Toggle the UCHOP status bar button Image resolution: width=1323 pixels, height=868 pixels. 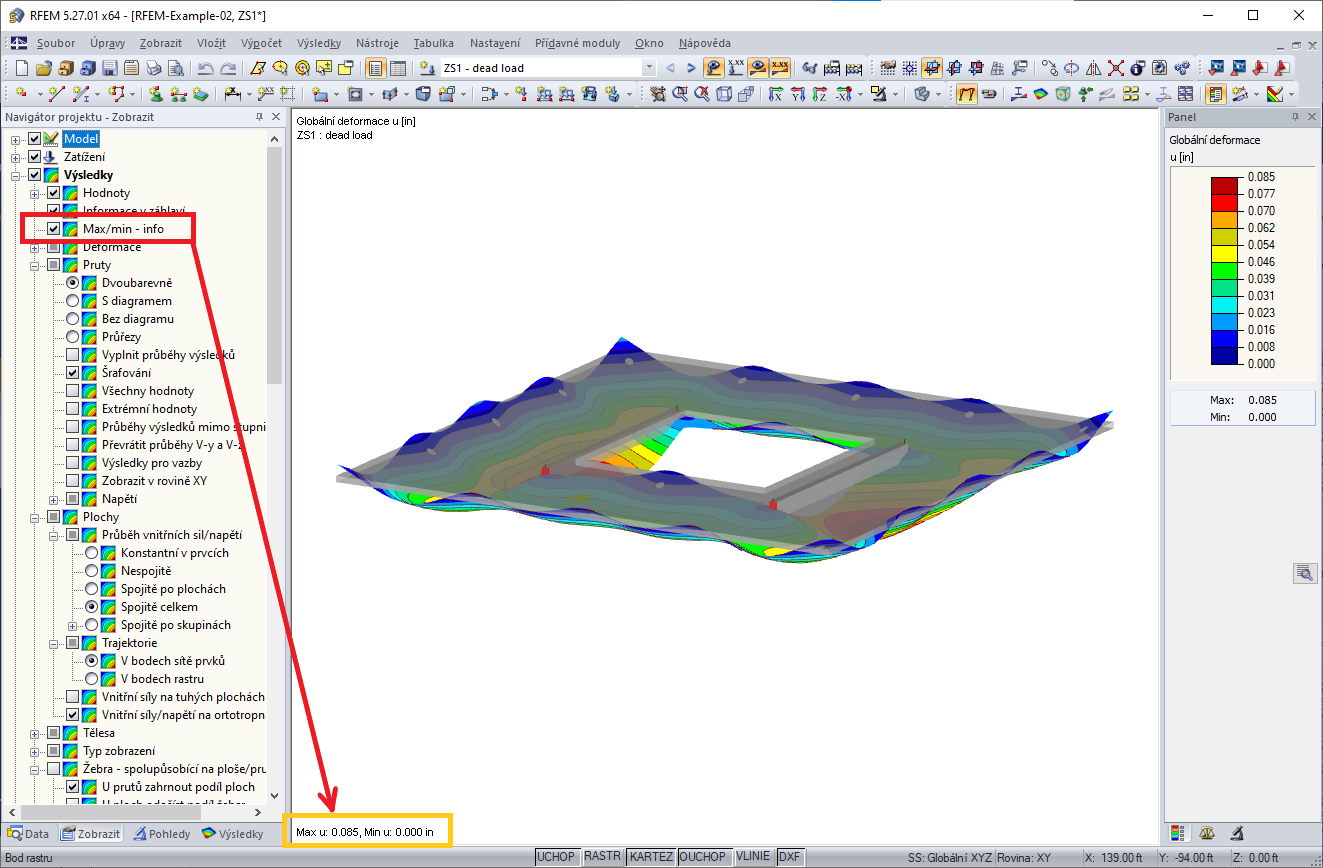tap(556, 857)
